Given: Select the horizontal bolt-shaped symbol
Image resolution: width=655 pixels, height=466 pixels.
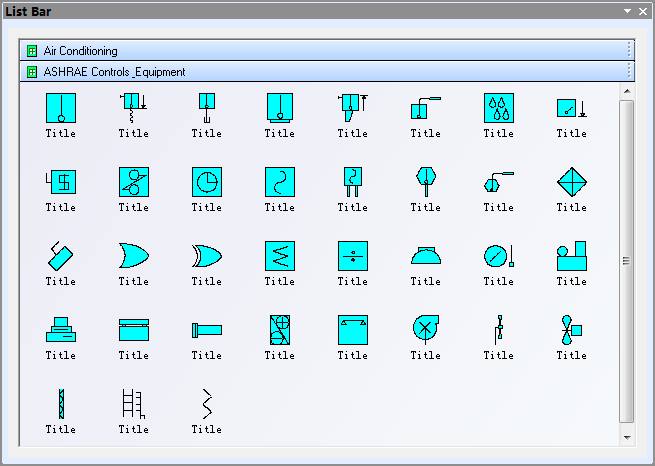Looking at the screenshot, I should tap(206, 329).
